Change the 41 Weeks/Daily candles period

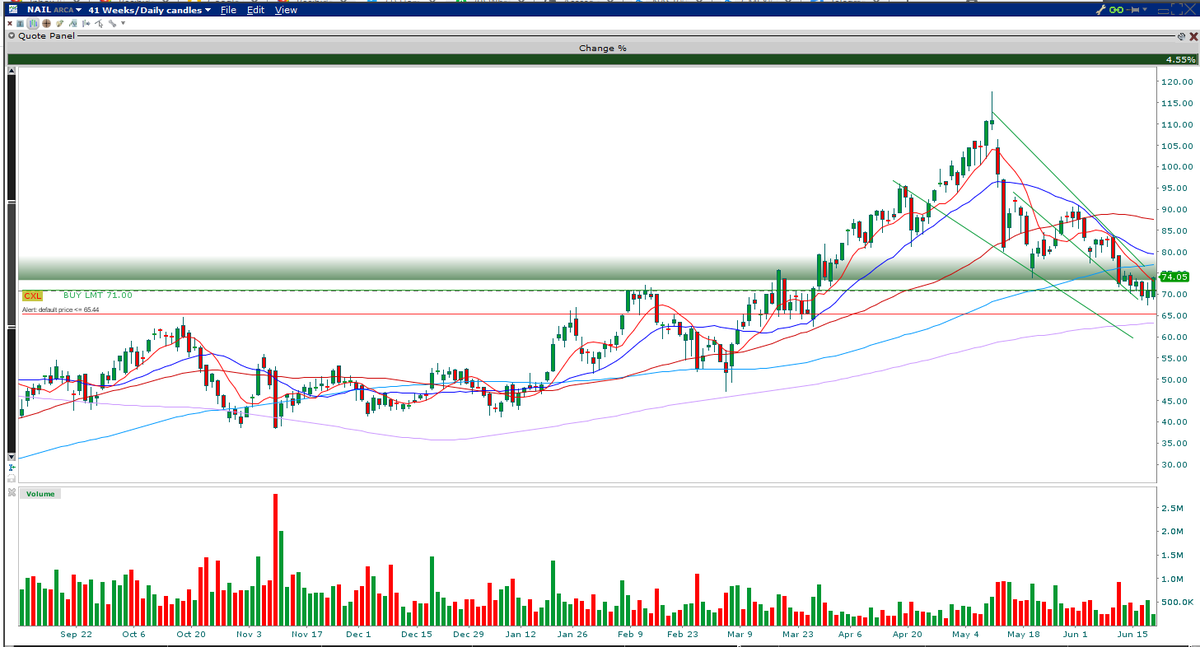point(150,10)
